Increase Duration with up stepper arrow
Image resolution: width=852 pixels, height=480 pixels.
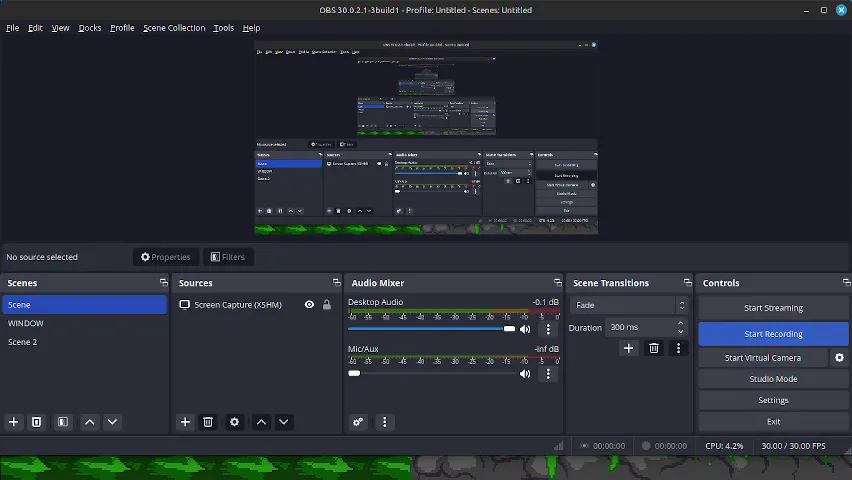680,323
